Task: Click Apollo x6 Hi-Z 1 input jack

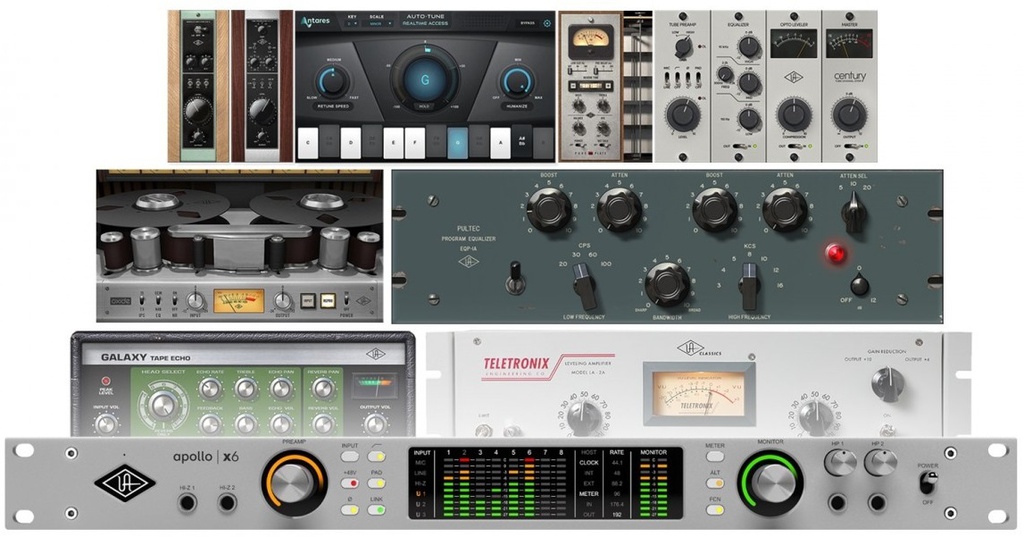Action: tap(187, 503)
